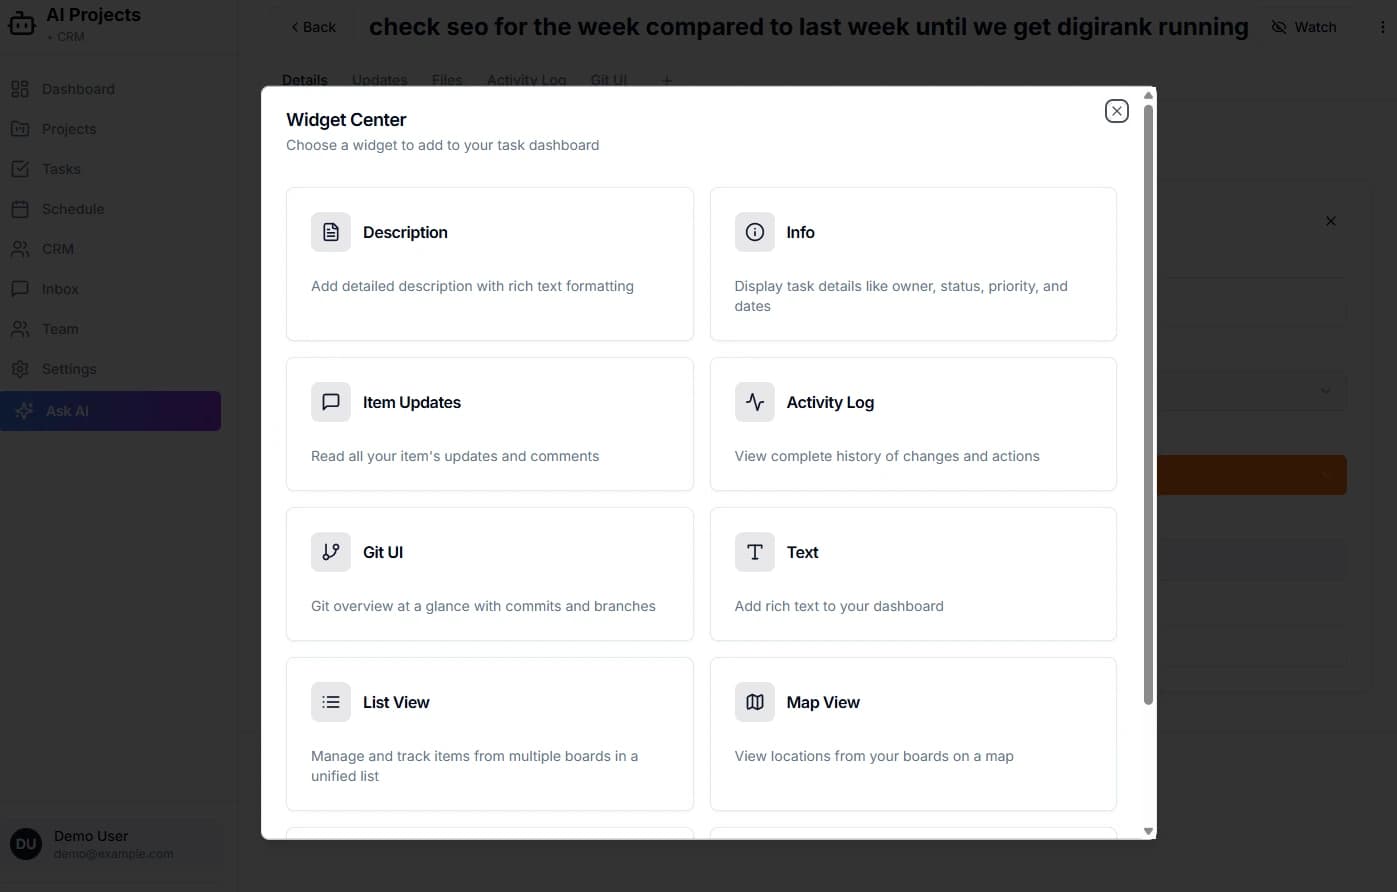Open Settings from the sidebar
Viewport: 1397px width, 892px height.
pyautogui.click(x=69, y=368)
